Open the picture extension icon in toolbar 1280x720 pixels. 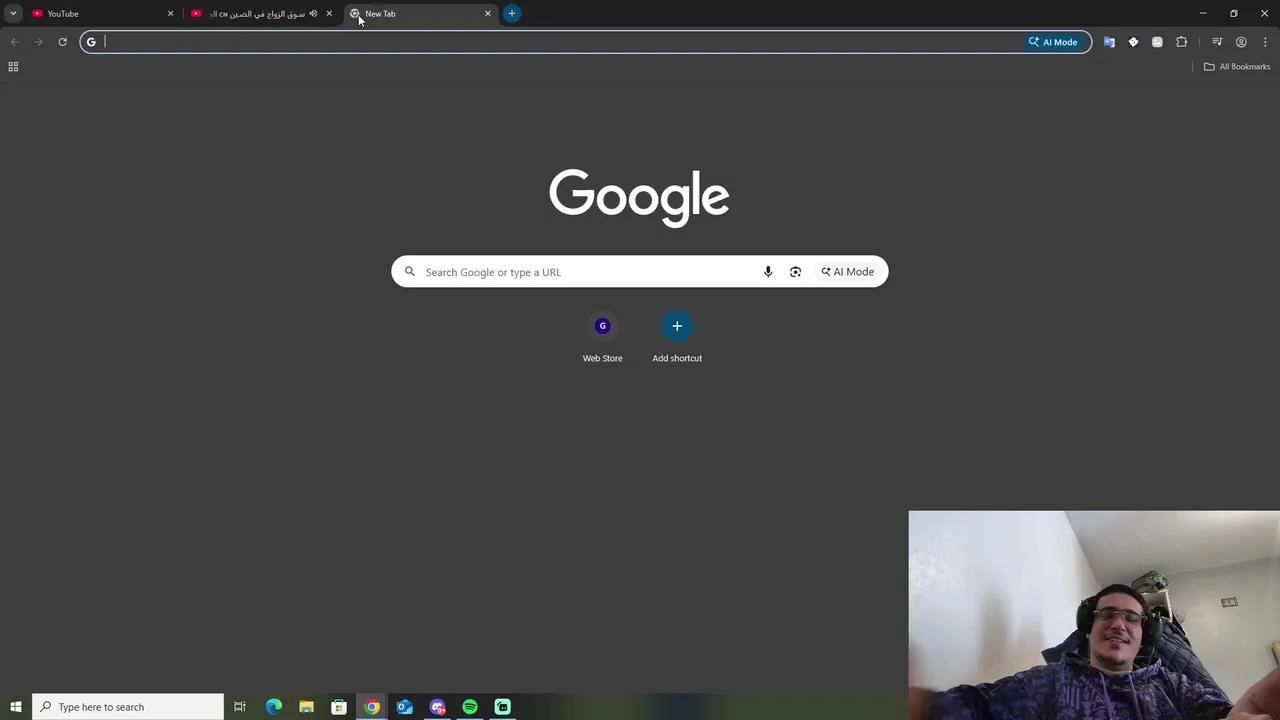click(x=1157, y=42)
